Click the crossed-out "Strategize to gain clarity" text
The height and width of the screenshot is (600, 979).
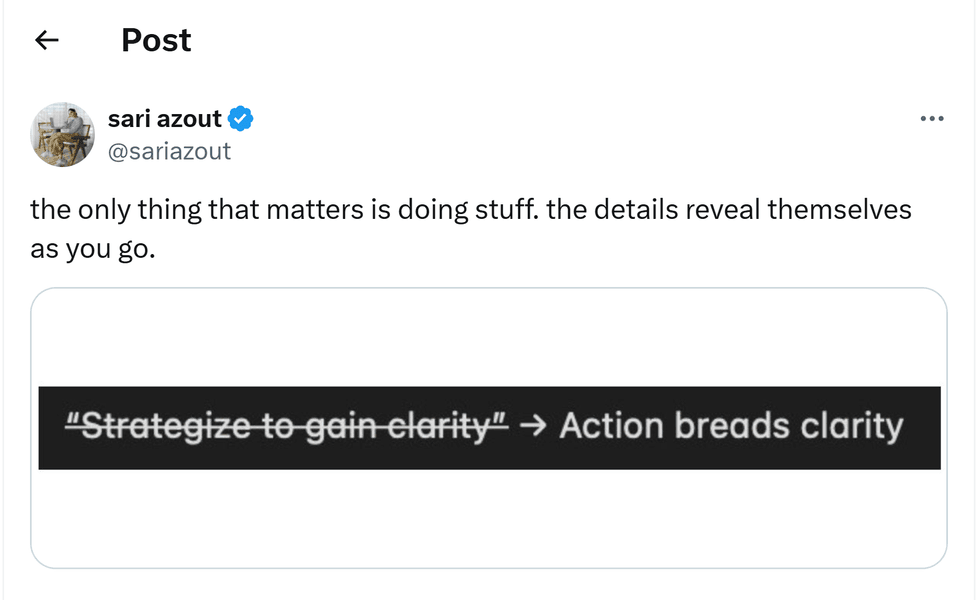coord(287,427)
